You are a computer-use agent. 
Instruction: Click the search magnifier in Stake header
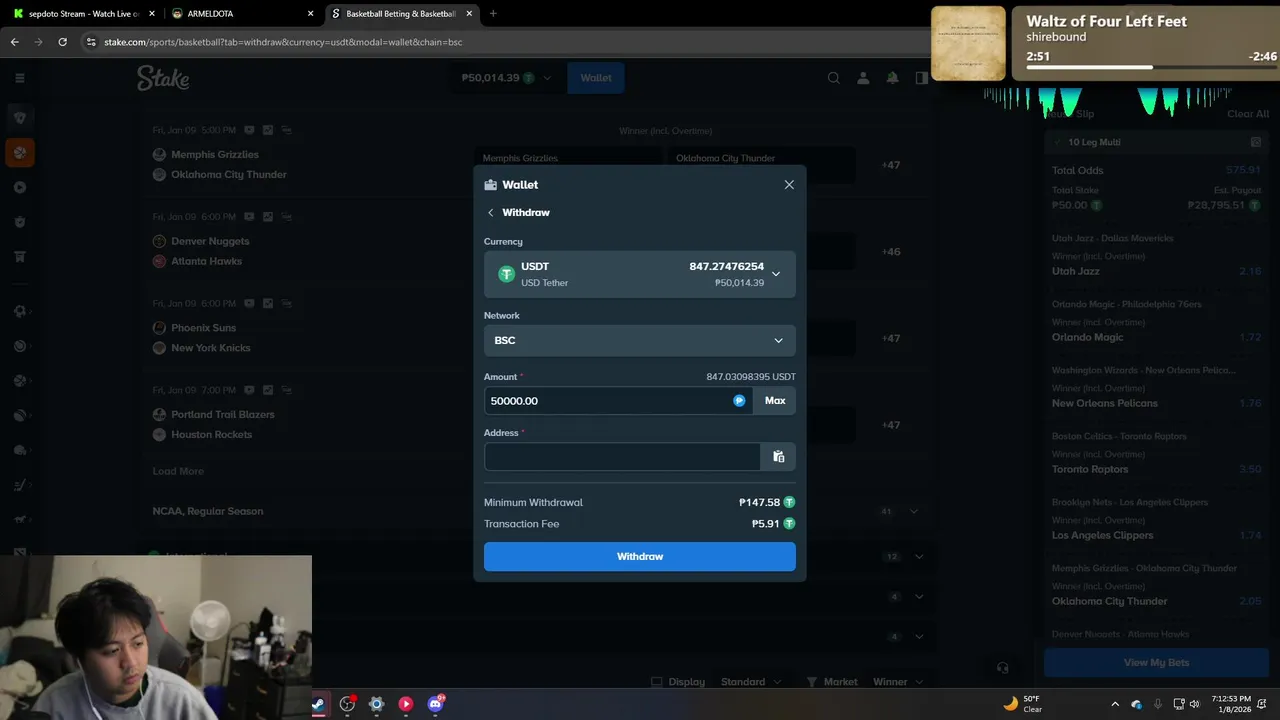coord(833,78)
